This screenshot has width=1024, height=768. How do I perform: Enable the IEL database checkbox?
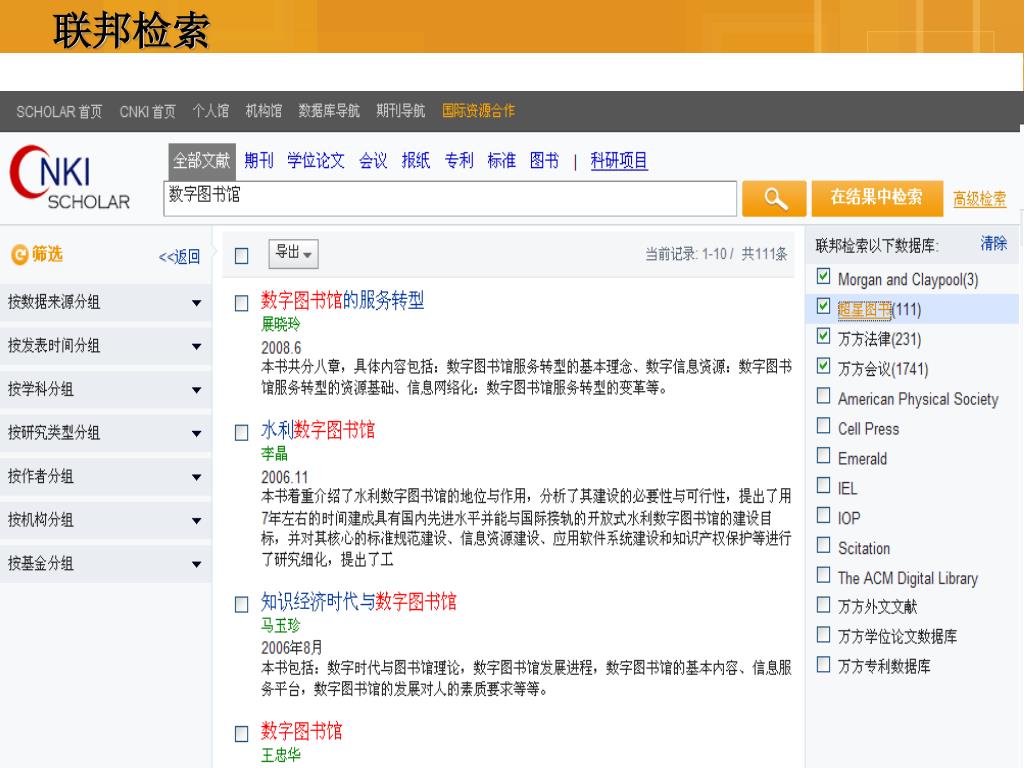824,485
